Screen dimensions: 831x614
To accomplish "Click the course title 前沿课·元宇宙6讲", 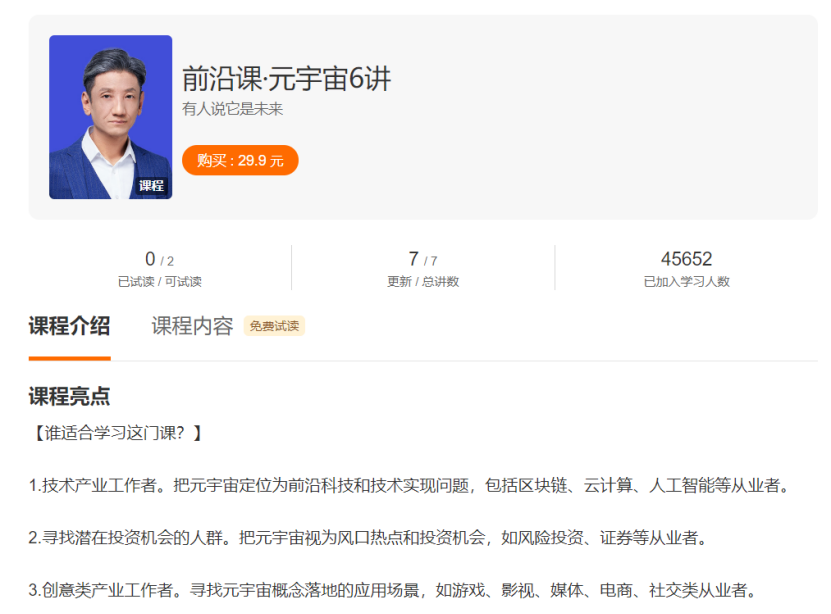I will (286, 78).
